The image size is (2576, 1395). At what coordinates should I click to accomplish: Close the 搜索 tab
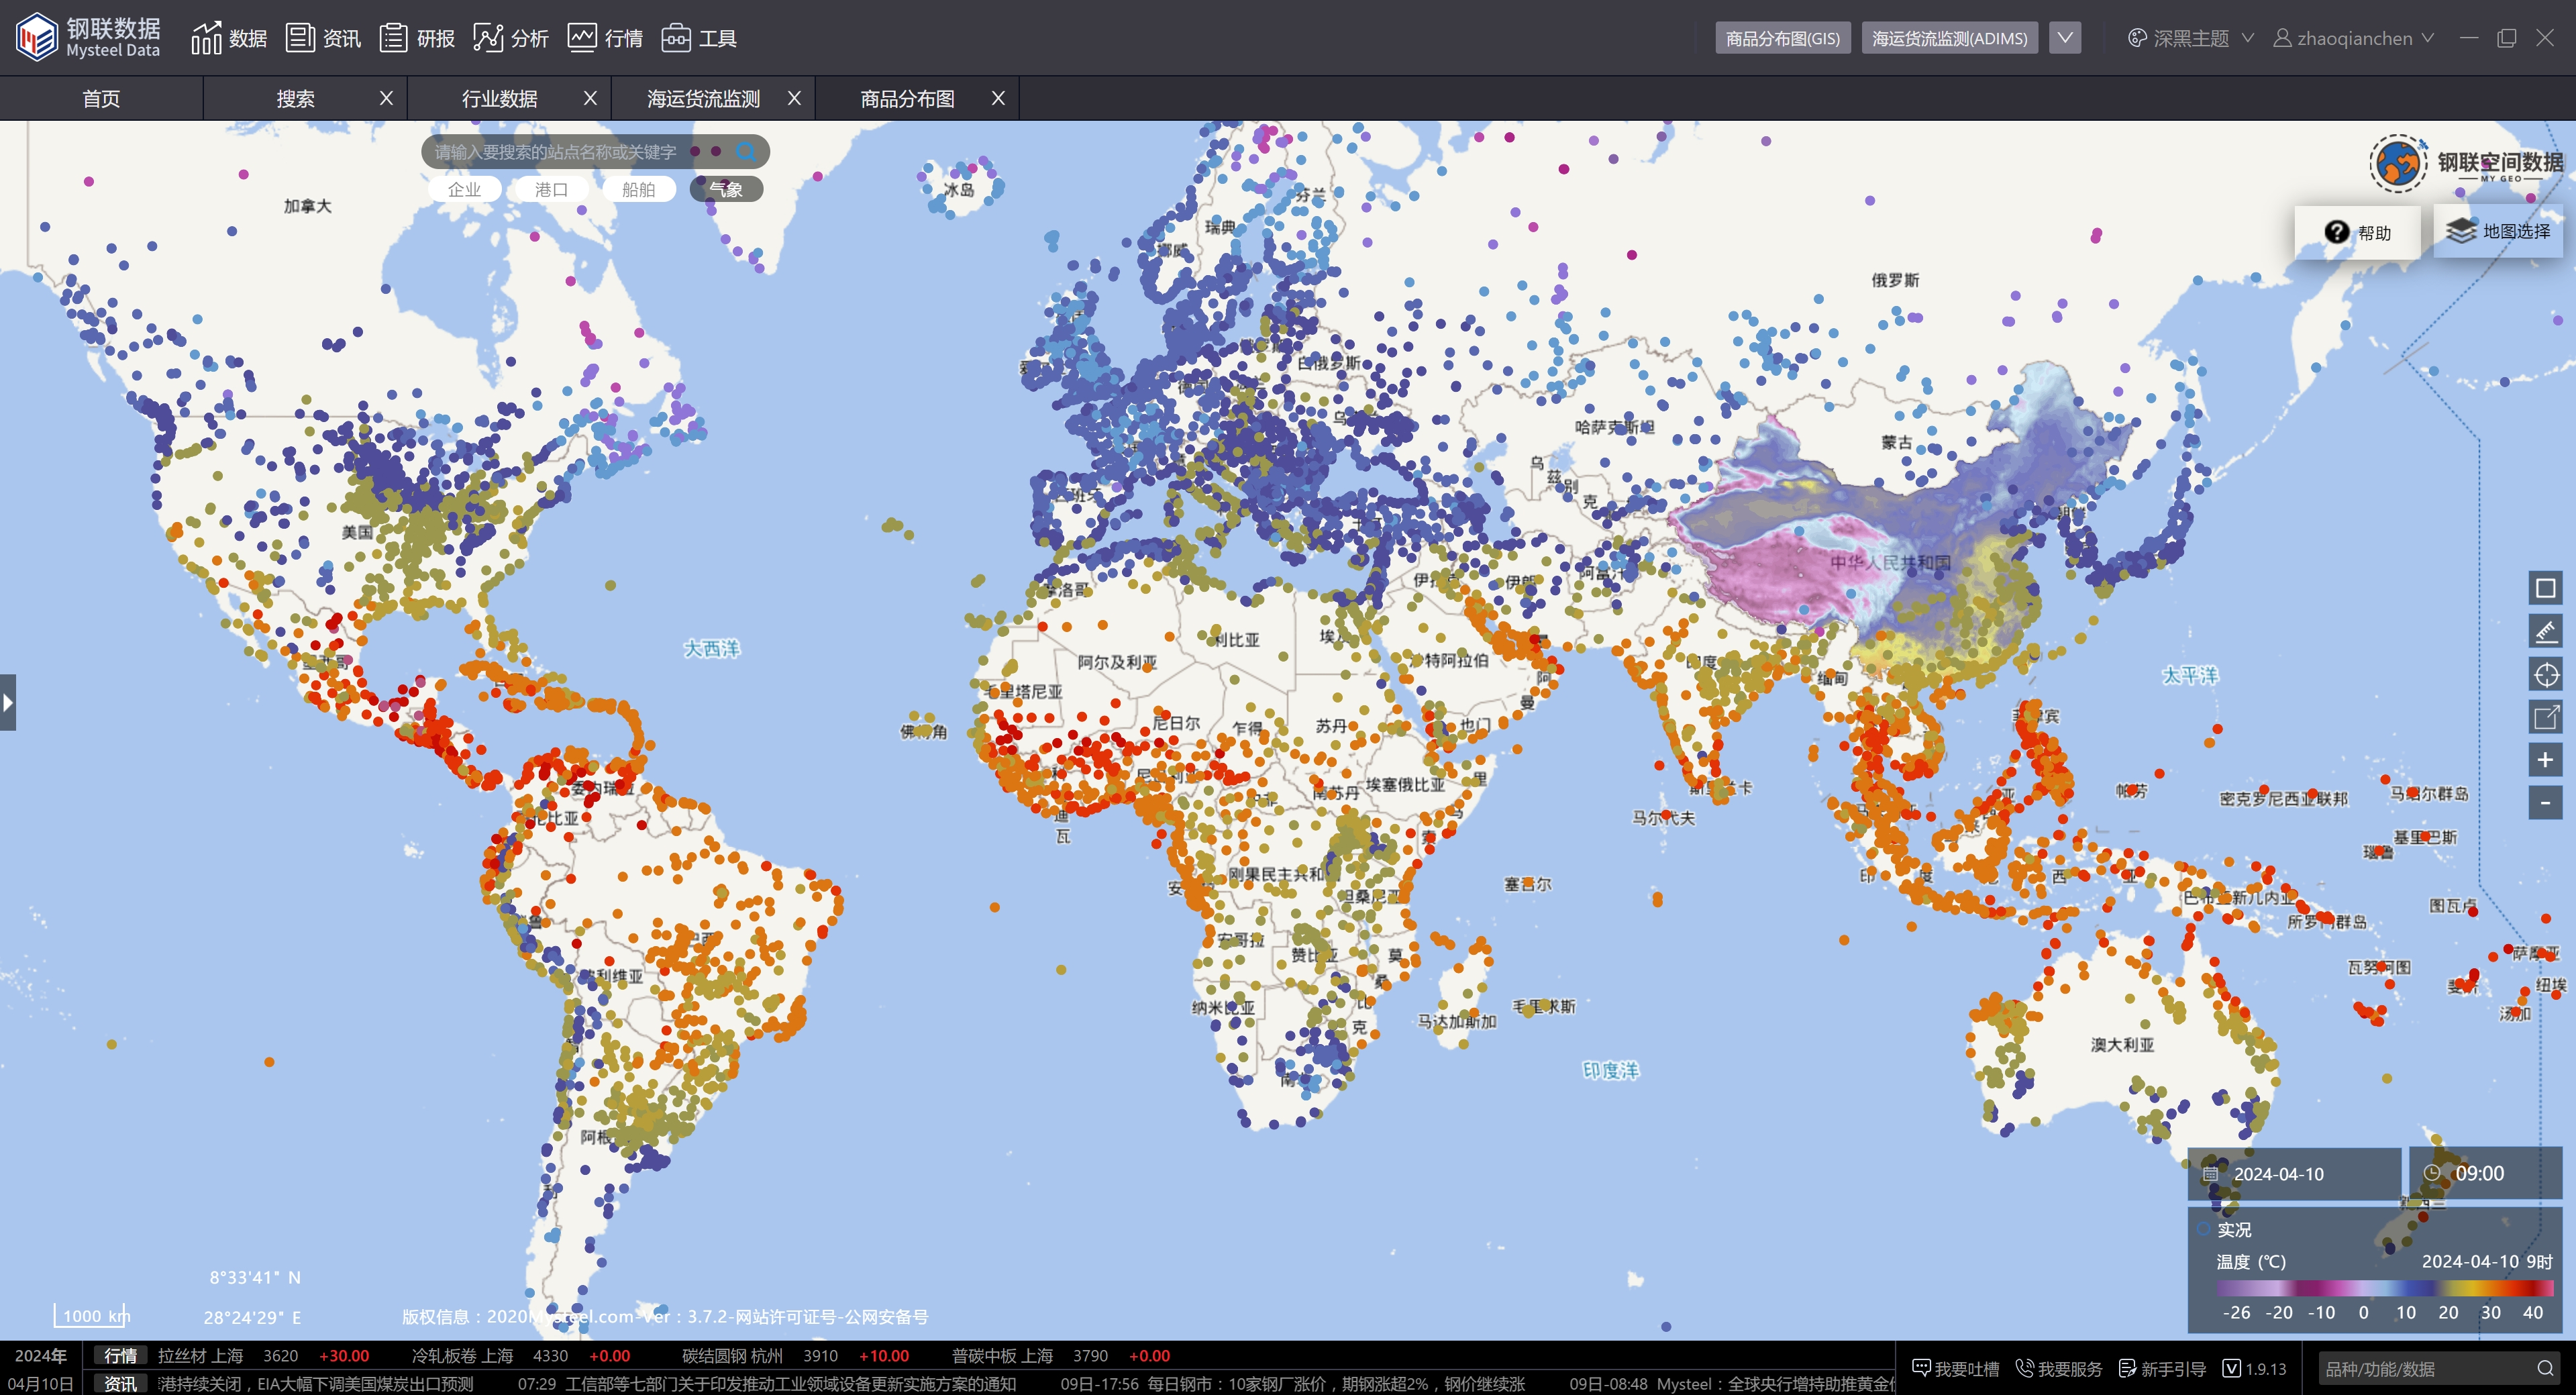tap(386, 98)
